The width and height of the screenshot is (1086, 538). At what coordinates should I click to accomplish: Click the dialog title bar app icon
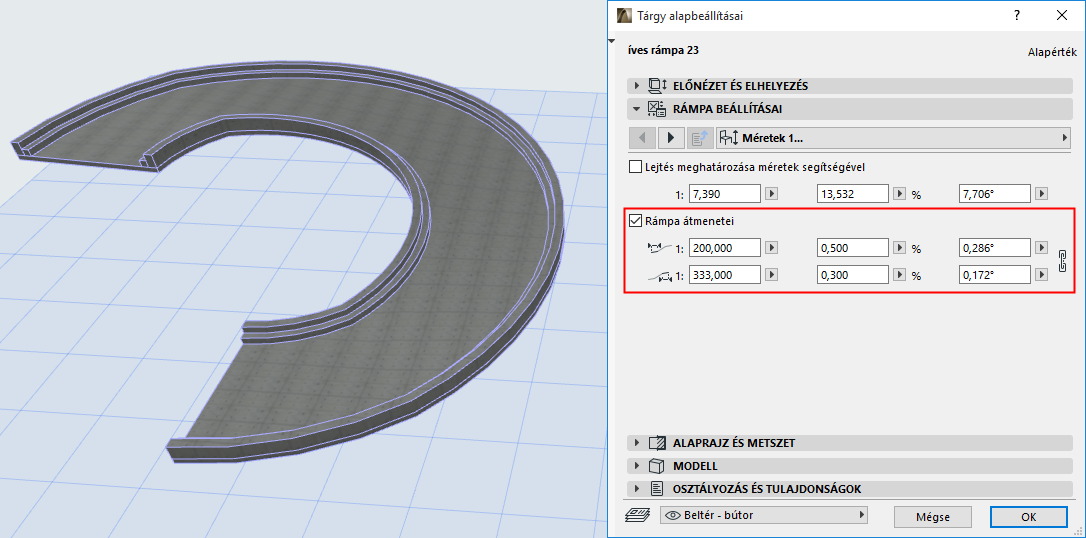(x=625, y=15)
